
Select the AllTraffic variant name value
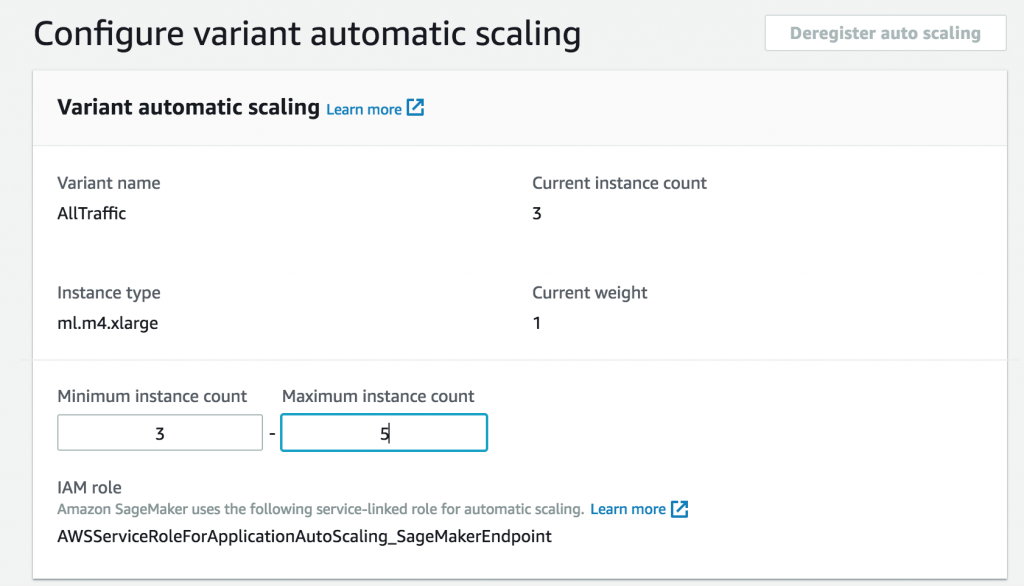92,213
